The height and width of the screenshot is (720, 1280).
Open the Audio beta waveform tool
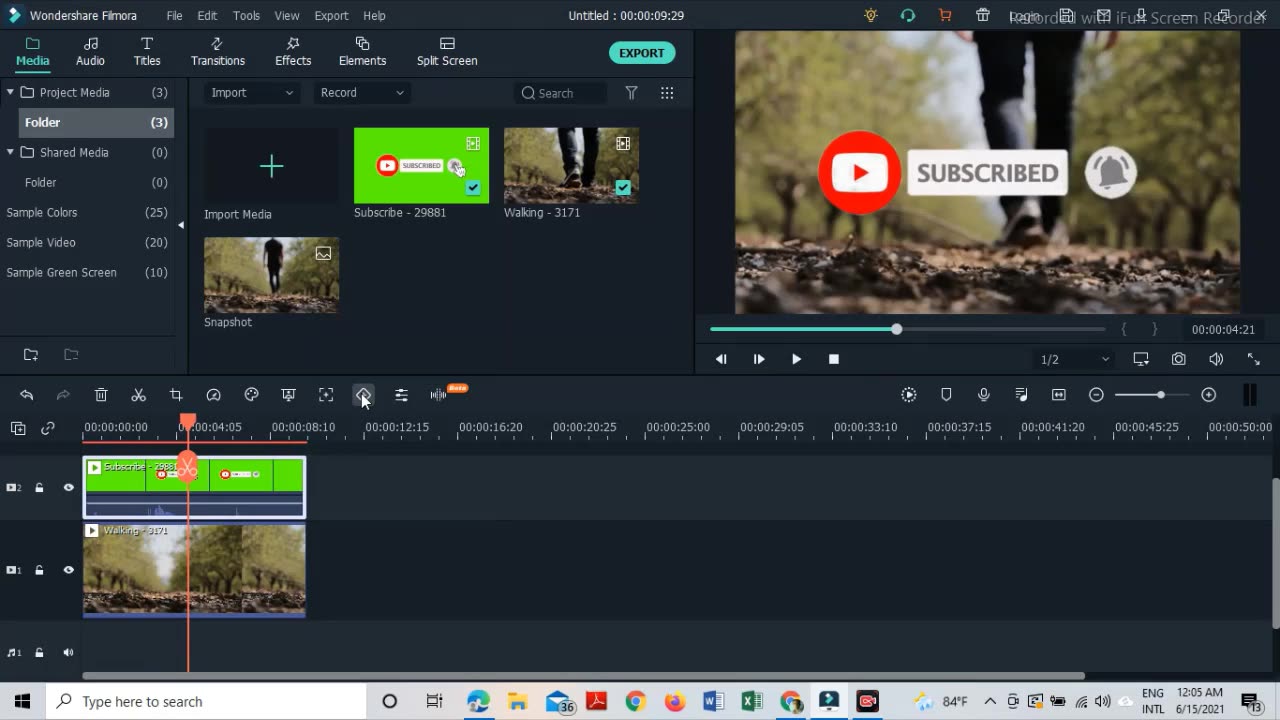(x=438, y=395)
